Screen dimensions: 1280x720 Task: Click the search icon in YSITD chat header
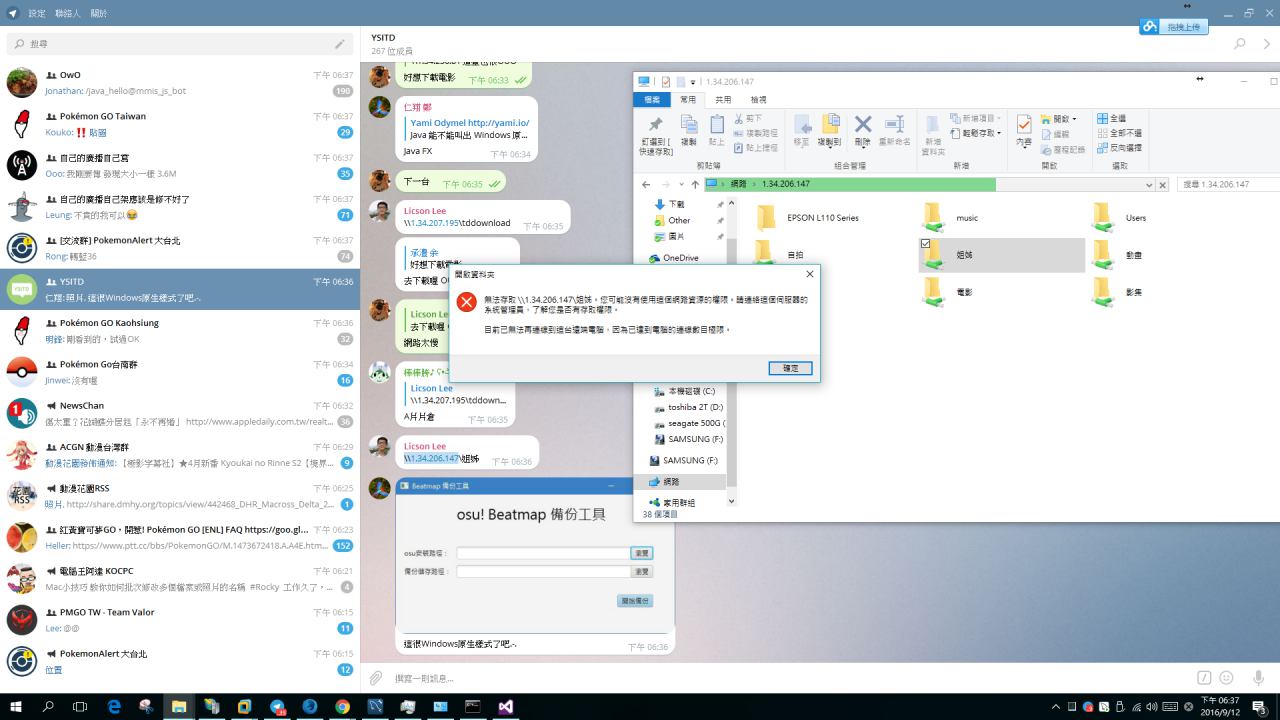tap(1240, 44)
